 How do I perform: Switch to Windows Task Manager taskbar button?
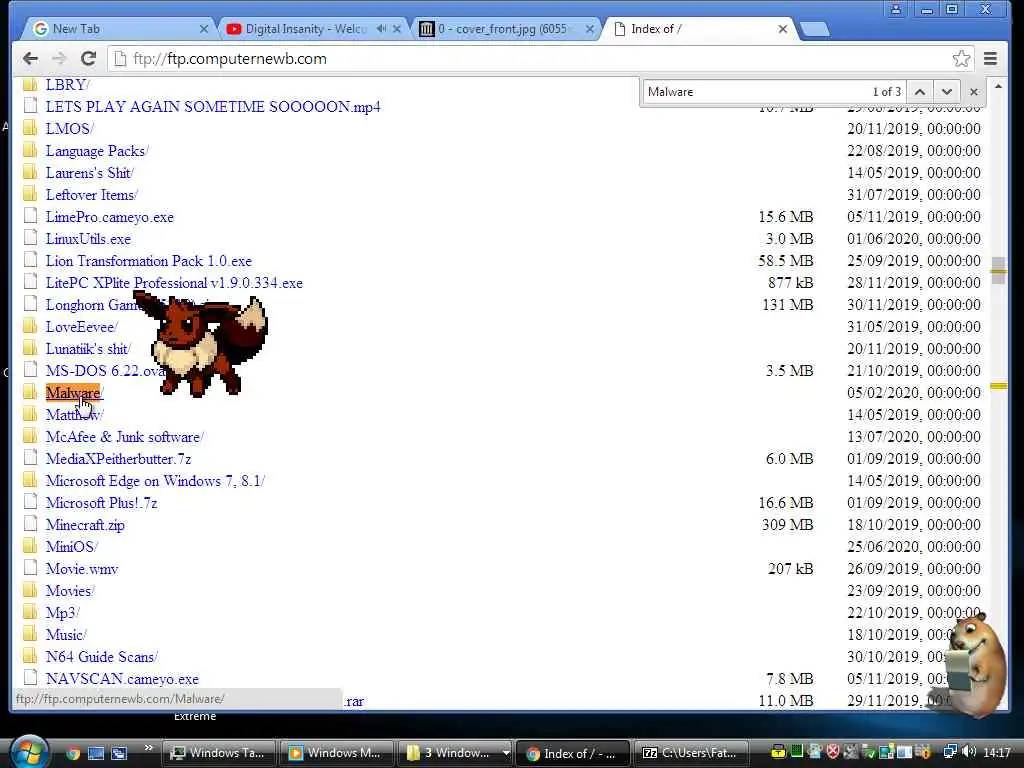(x=218, y=753)
